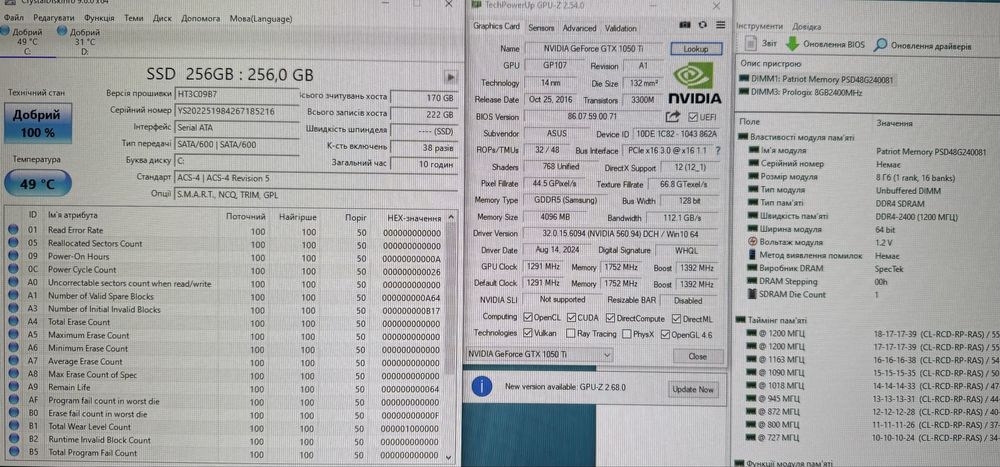Viewport: 1000px width, 467px height.
Task: Click the memory icon beside Ім'я модуля
Action: [754, 151]
